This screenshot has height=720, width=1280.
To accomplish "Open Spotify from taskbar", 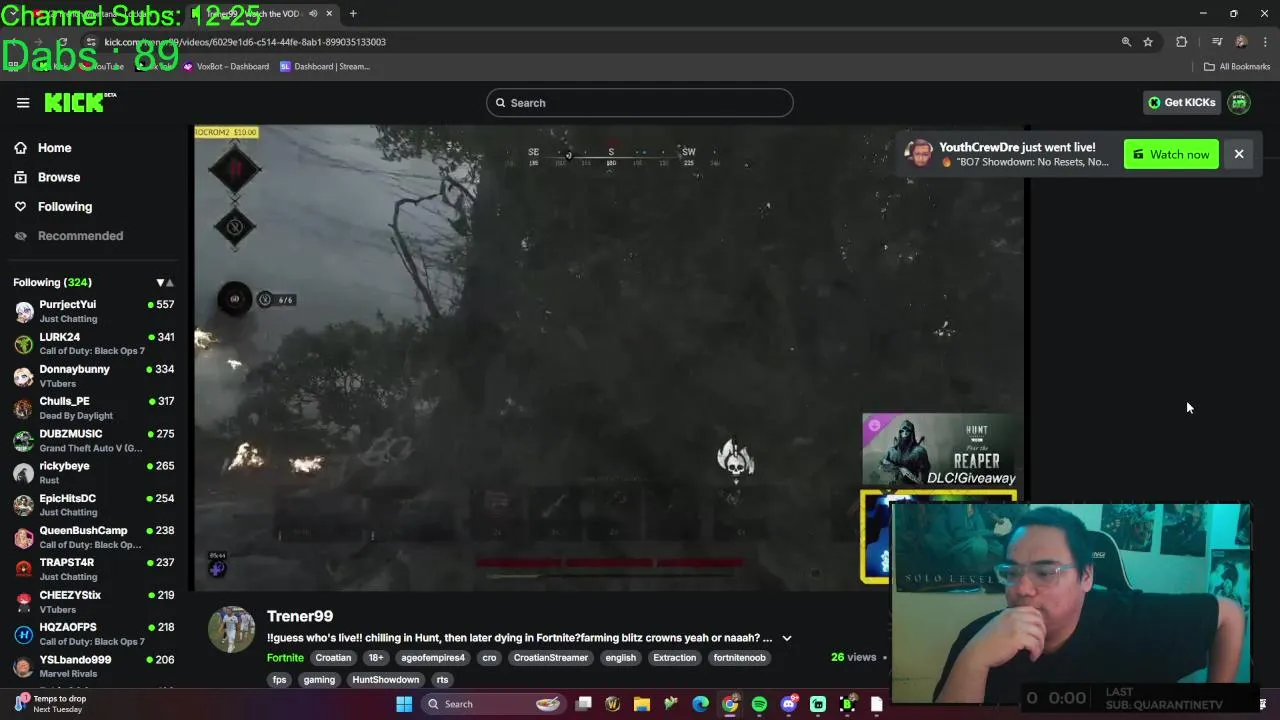I will pyautogui.click(x=759, y=704).
